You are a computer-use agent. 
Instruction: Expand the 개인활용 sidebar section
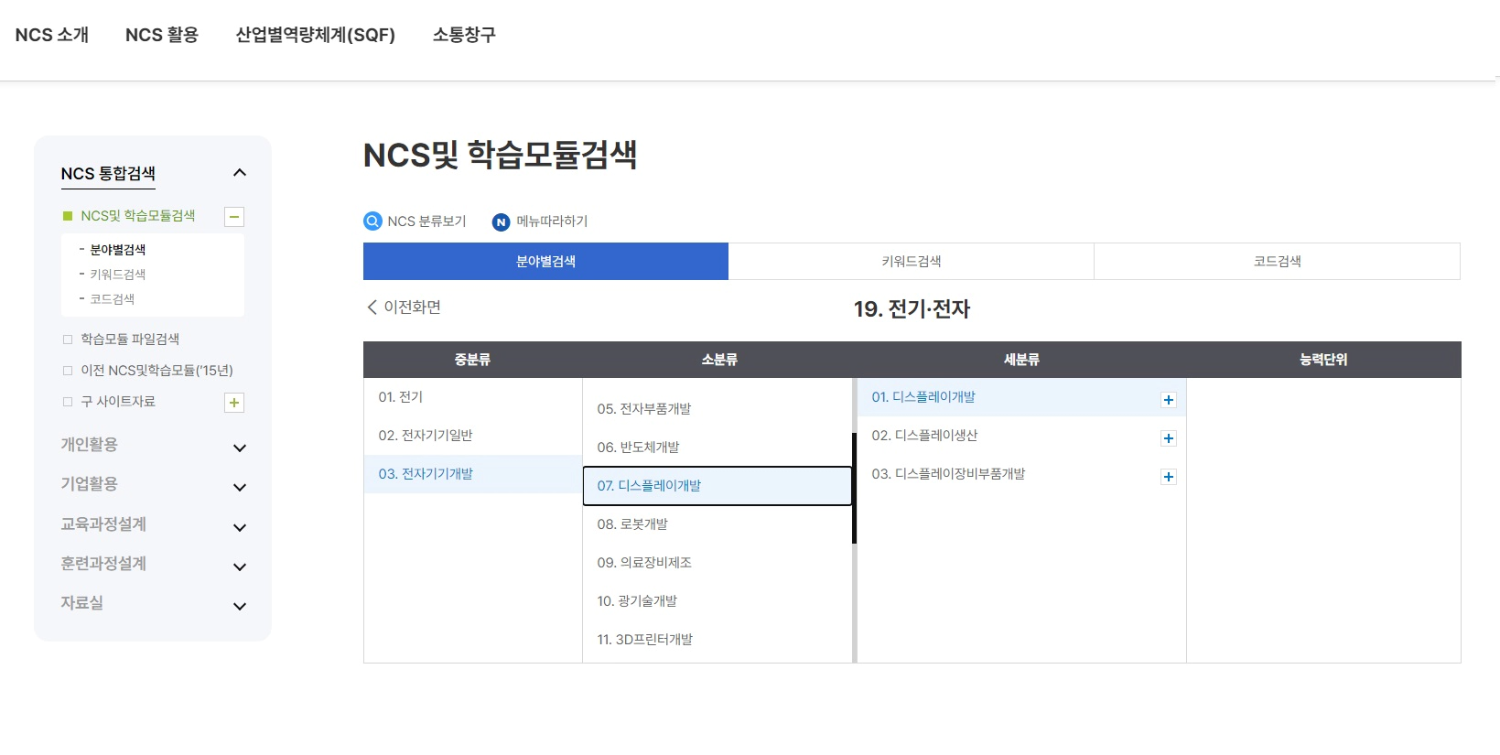point(239,447)
